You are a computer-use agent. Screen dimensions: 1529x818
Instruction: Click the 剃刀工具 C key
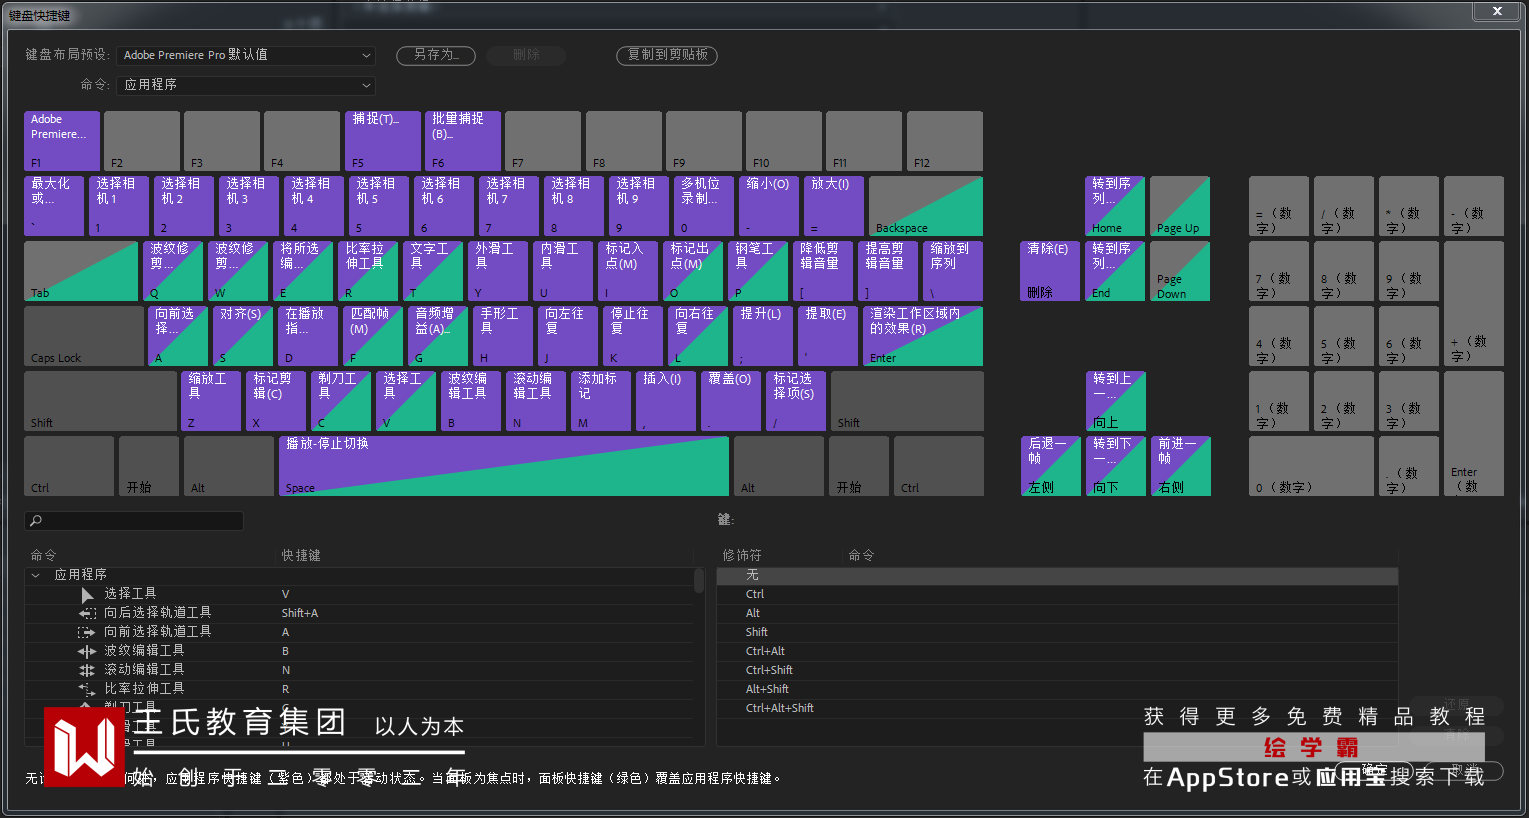coord(341,401)
